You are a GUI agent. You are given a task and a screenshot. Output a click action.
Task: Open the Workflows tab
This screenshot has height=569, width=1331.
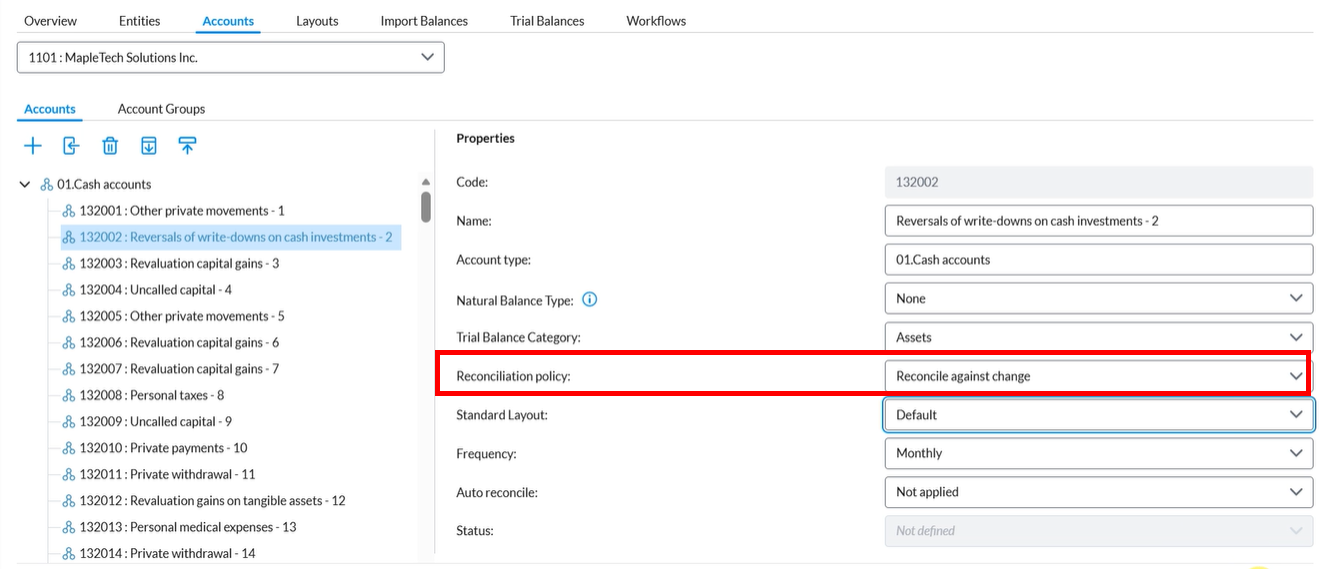pyautogui.click(x=656, y=21)
